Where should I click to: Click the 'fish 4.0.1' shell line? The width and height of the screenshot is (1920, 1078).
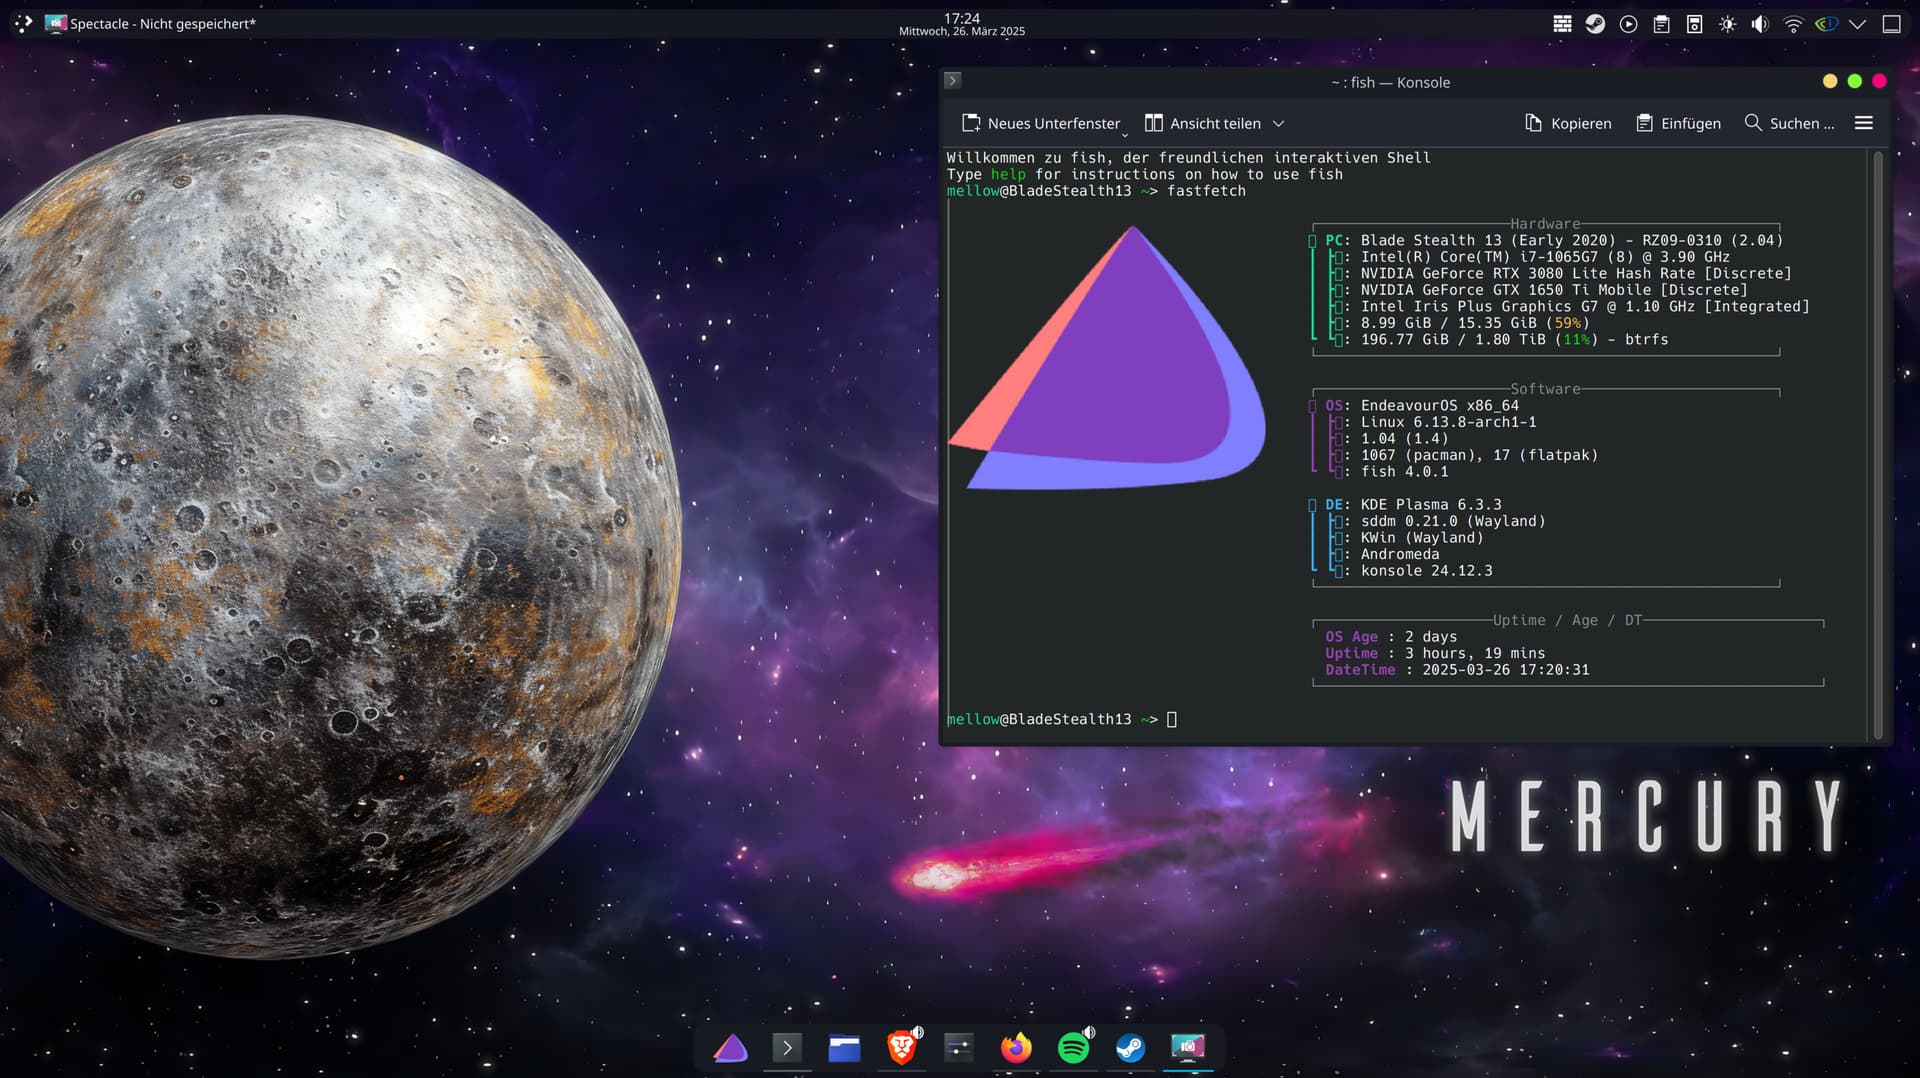pyautogui.click(x=1404, y=471)
